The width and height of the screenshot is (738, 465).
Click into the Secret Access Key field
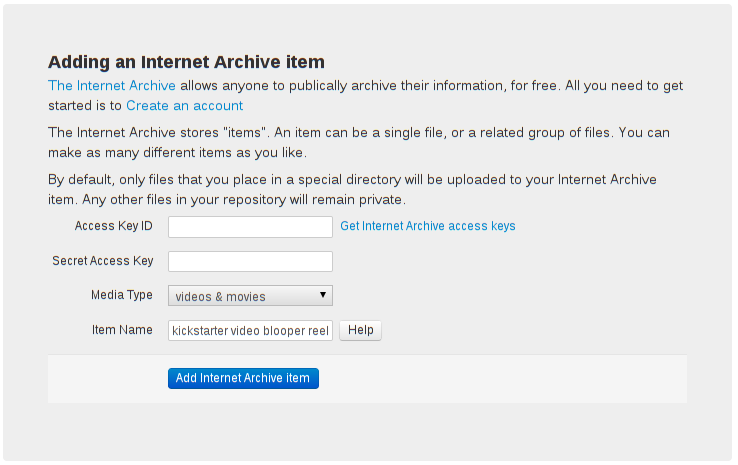(250, 261)
